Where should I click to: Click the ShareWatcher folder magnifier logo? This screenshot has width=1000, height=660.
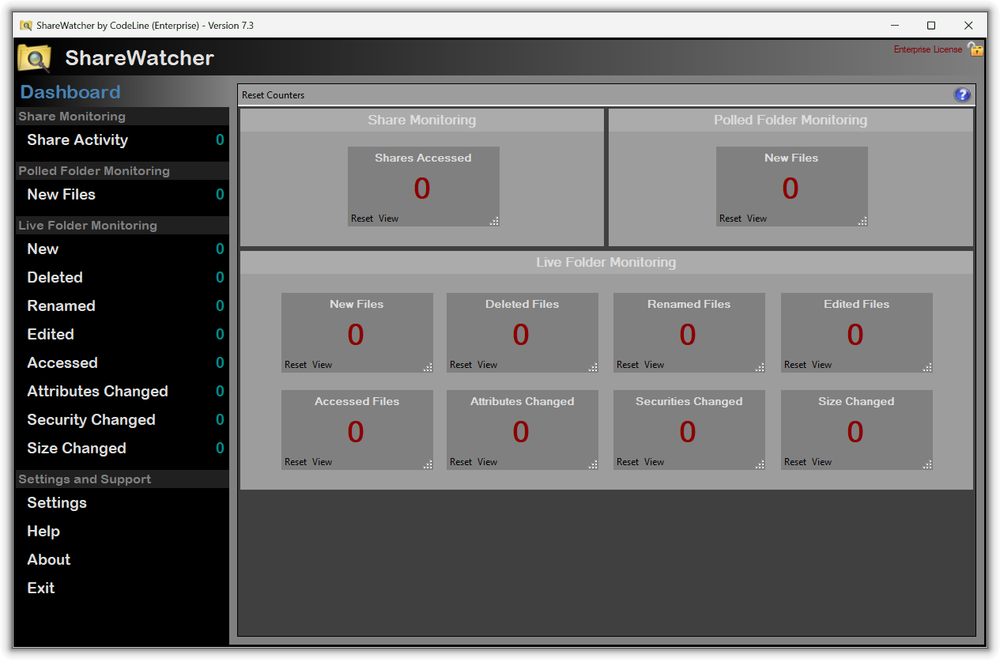[x=34, y=58]
